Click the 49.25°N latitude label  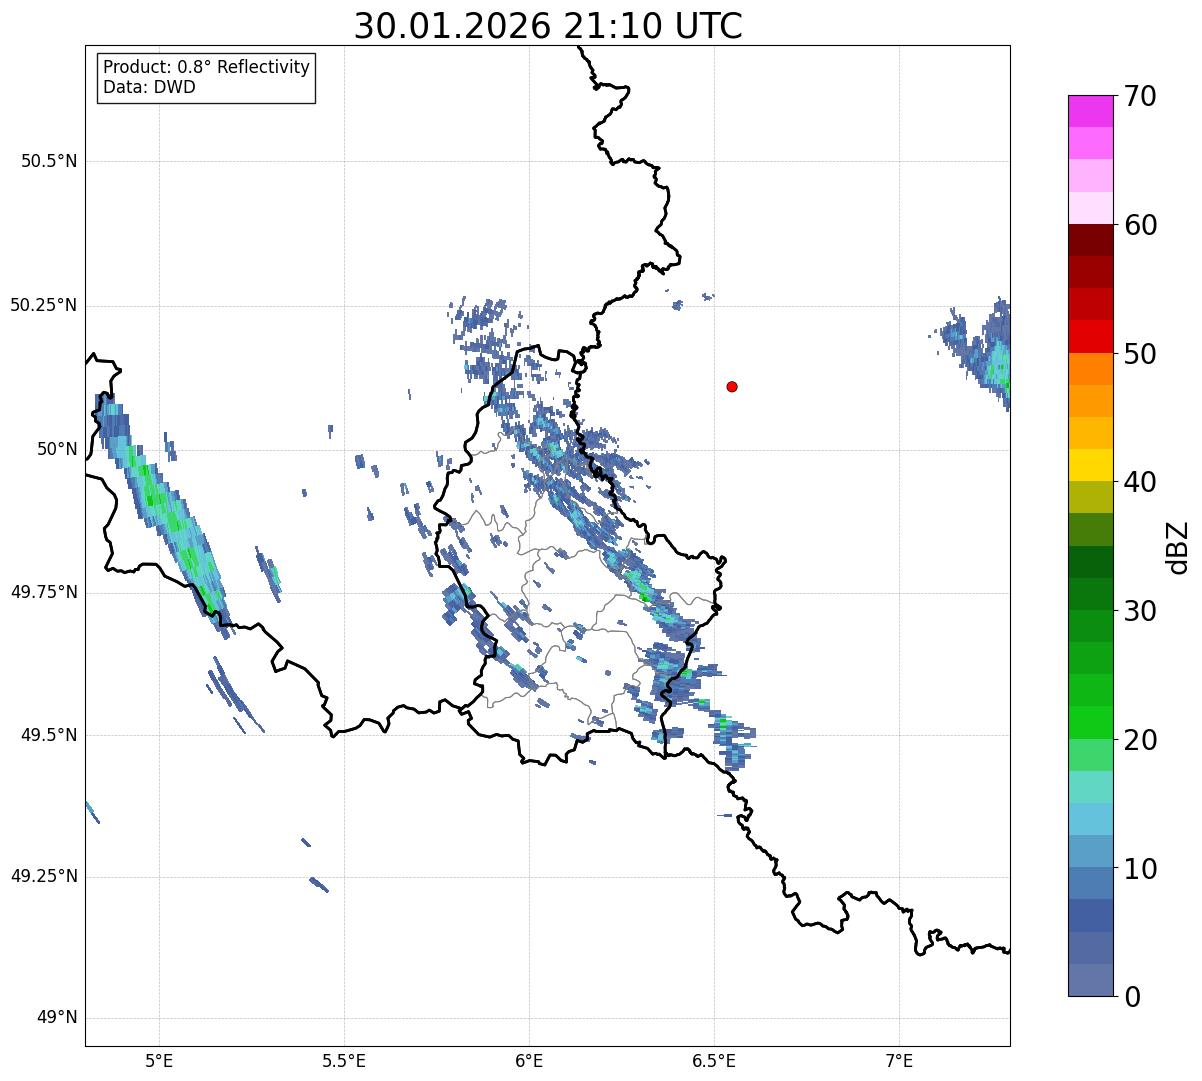click(43, 877)
